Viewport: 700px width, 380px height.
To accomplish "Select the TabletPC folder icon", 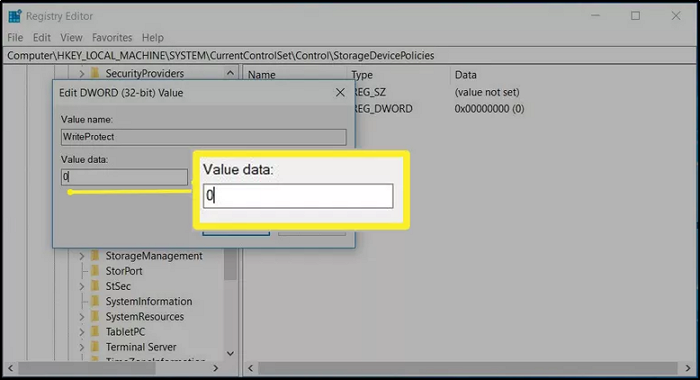I will point(95,332).
